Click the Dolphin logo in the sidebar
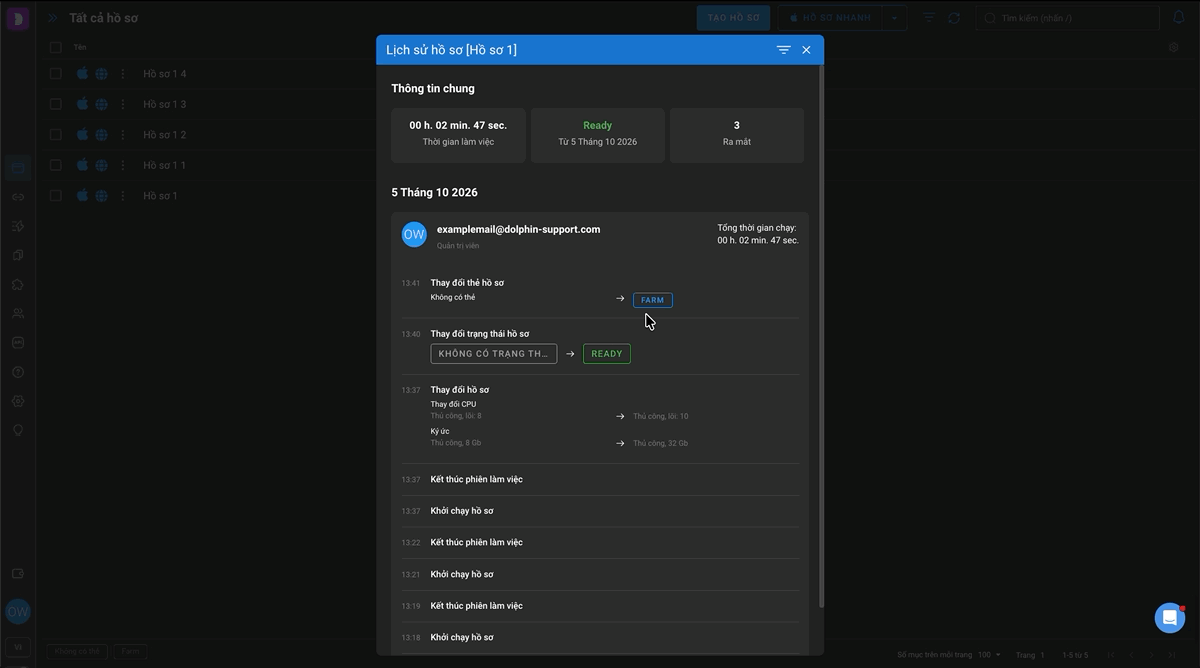 18,18
